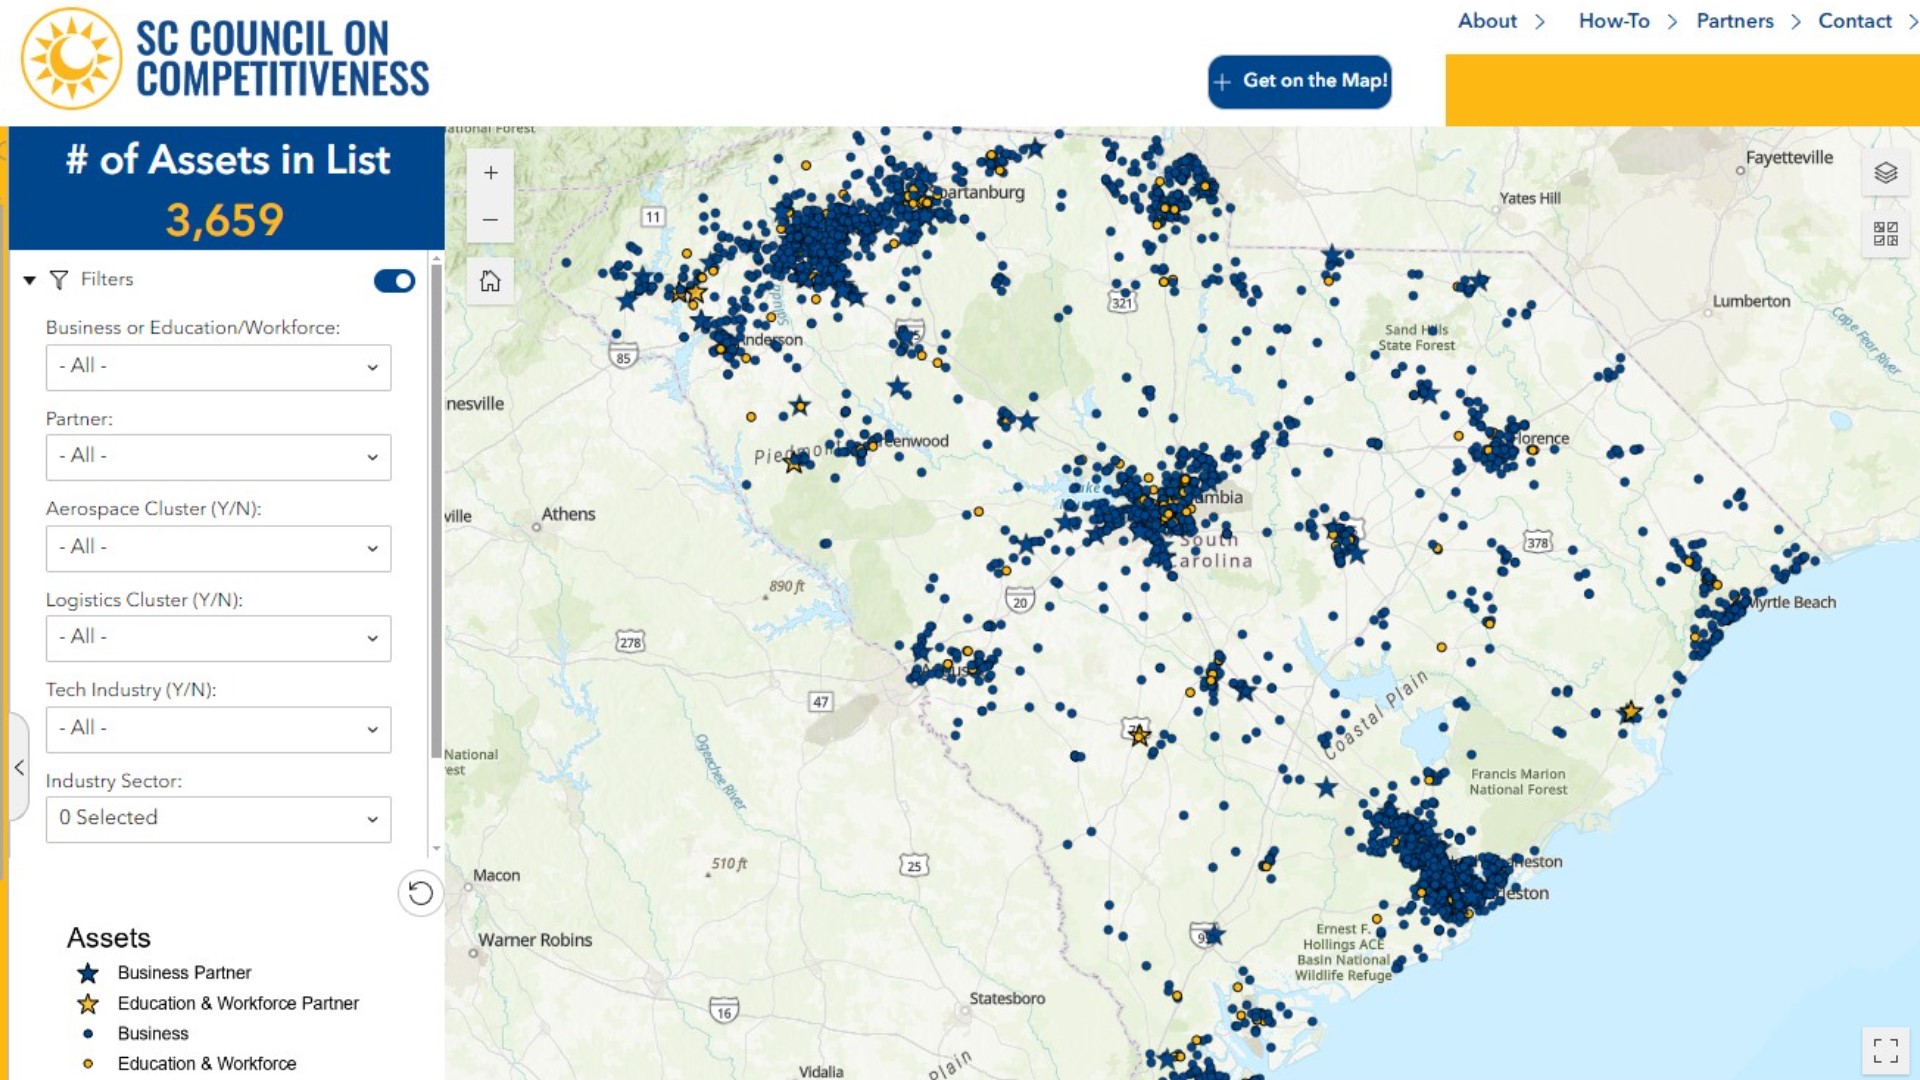Reset map to default home extent

[490, 281]
